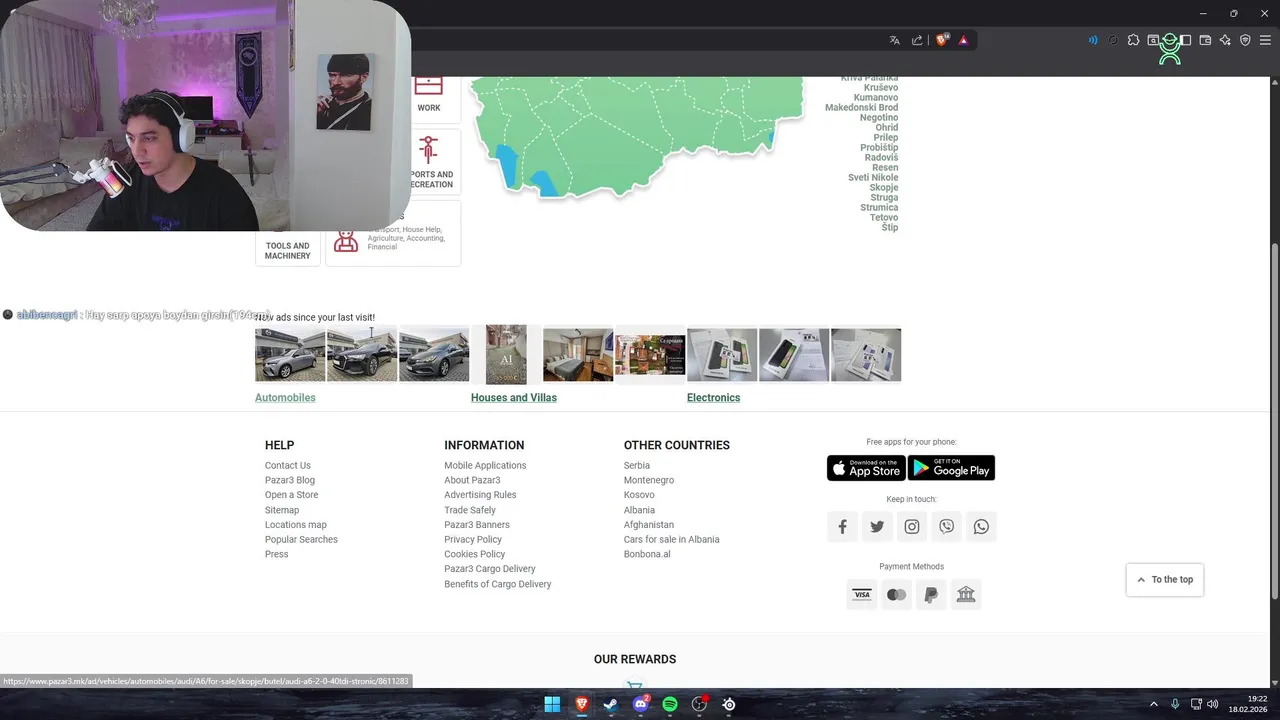Open Pazar3 Cargo Delivery link

pos(490,569)
